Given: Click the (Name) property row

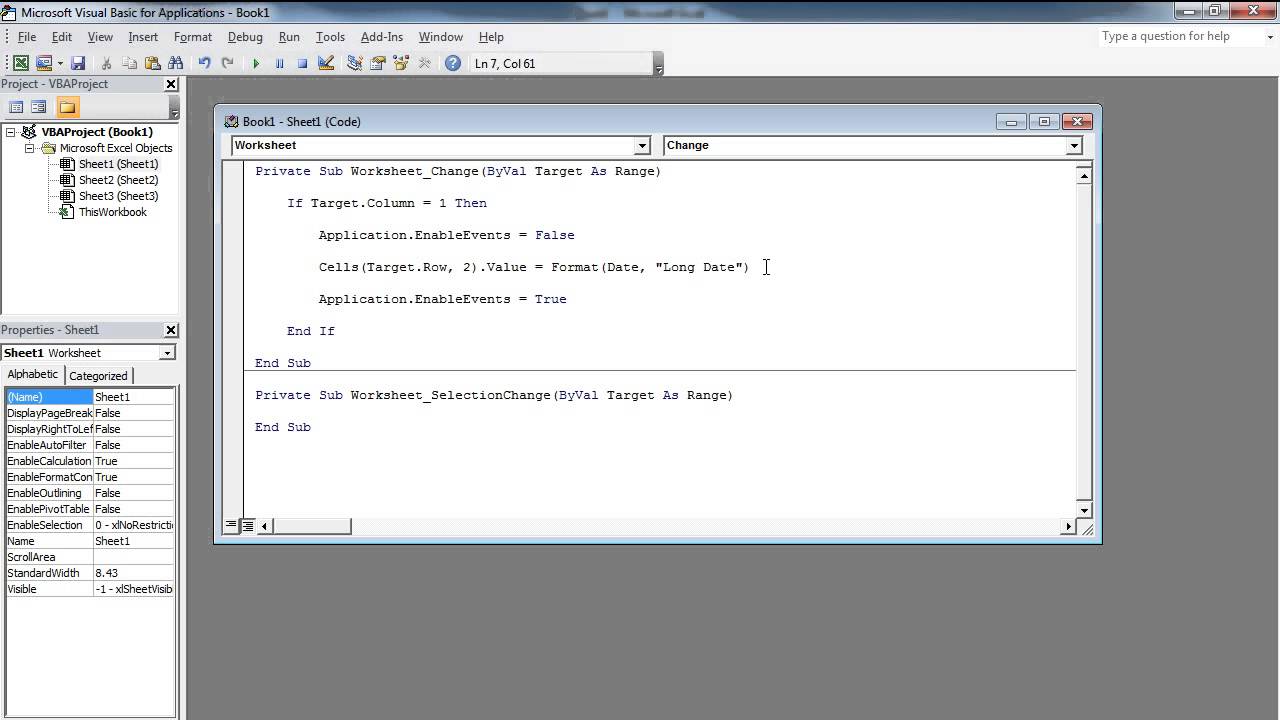Looking at the screenshot, I should (89, 397).
